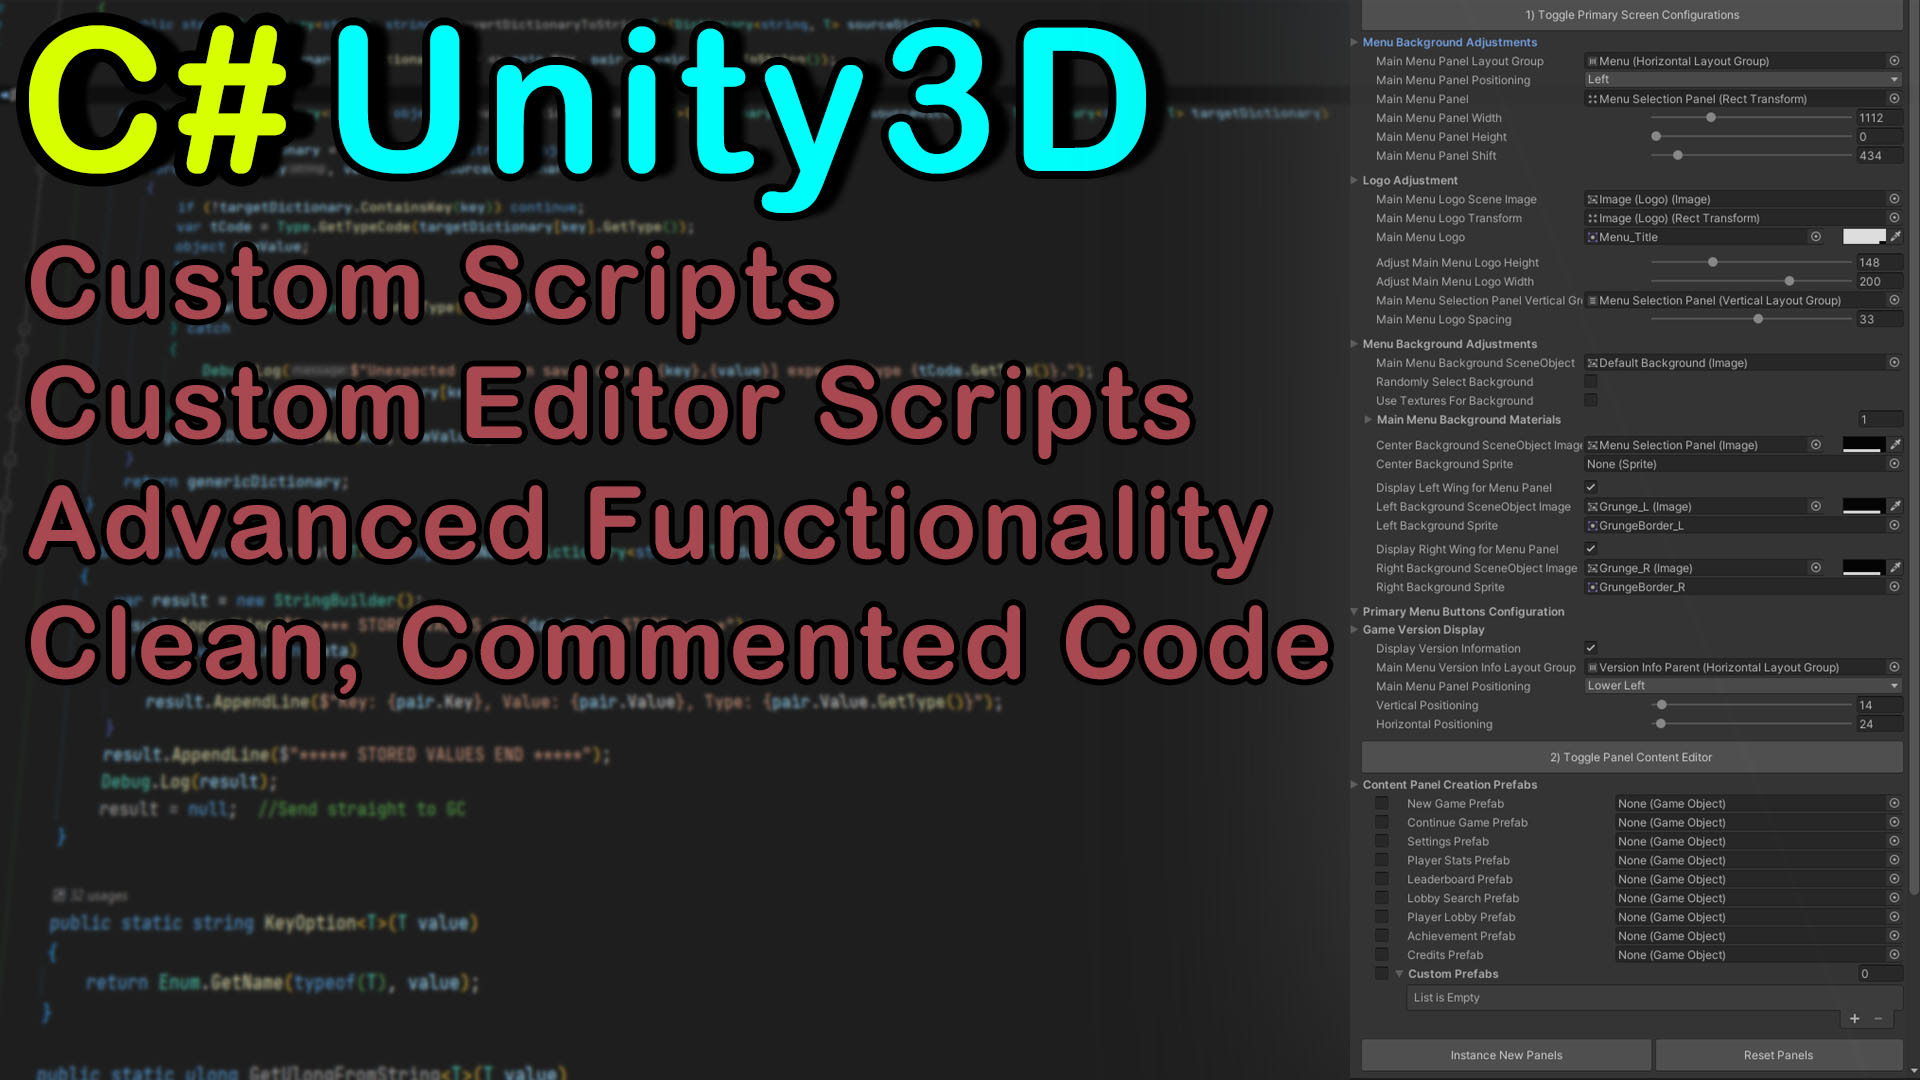
Task: Open object picker for Menu_Title sprite
Action: click(1816, 237)
